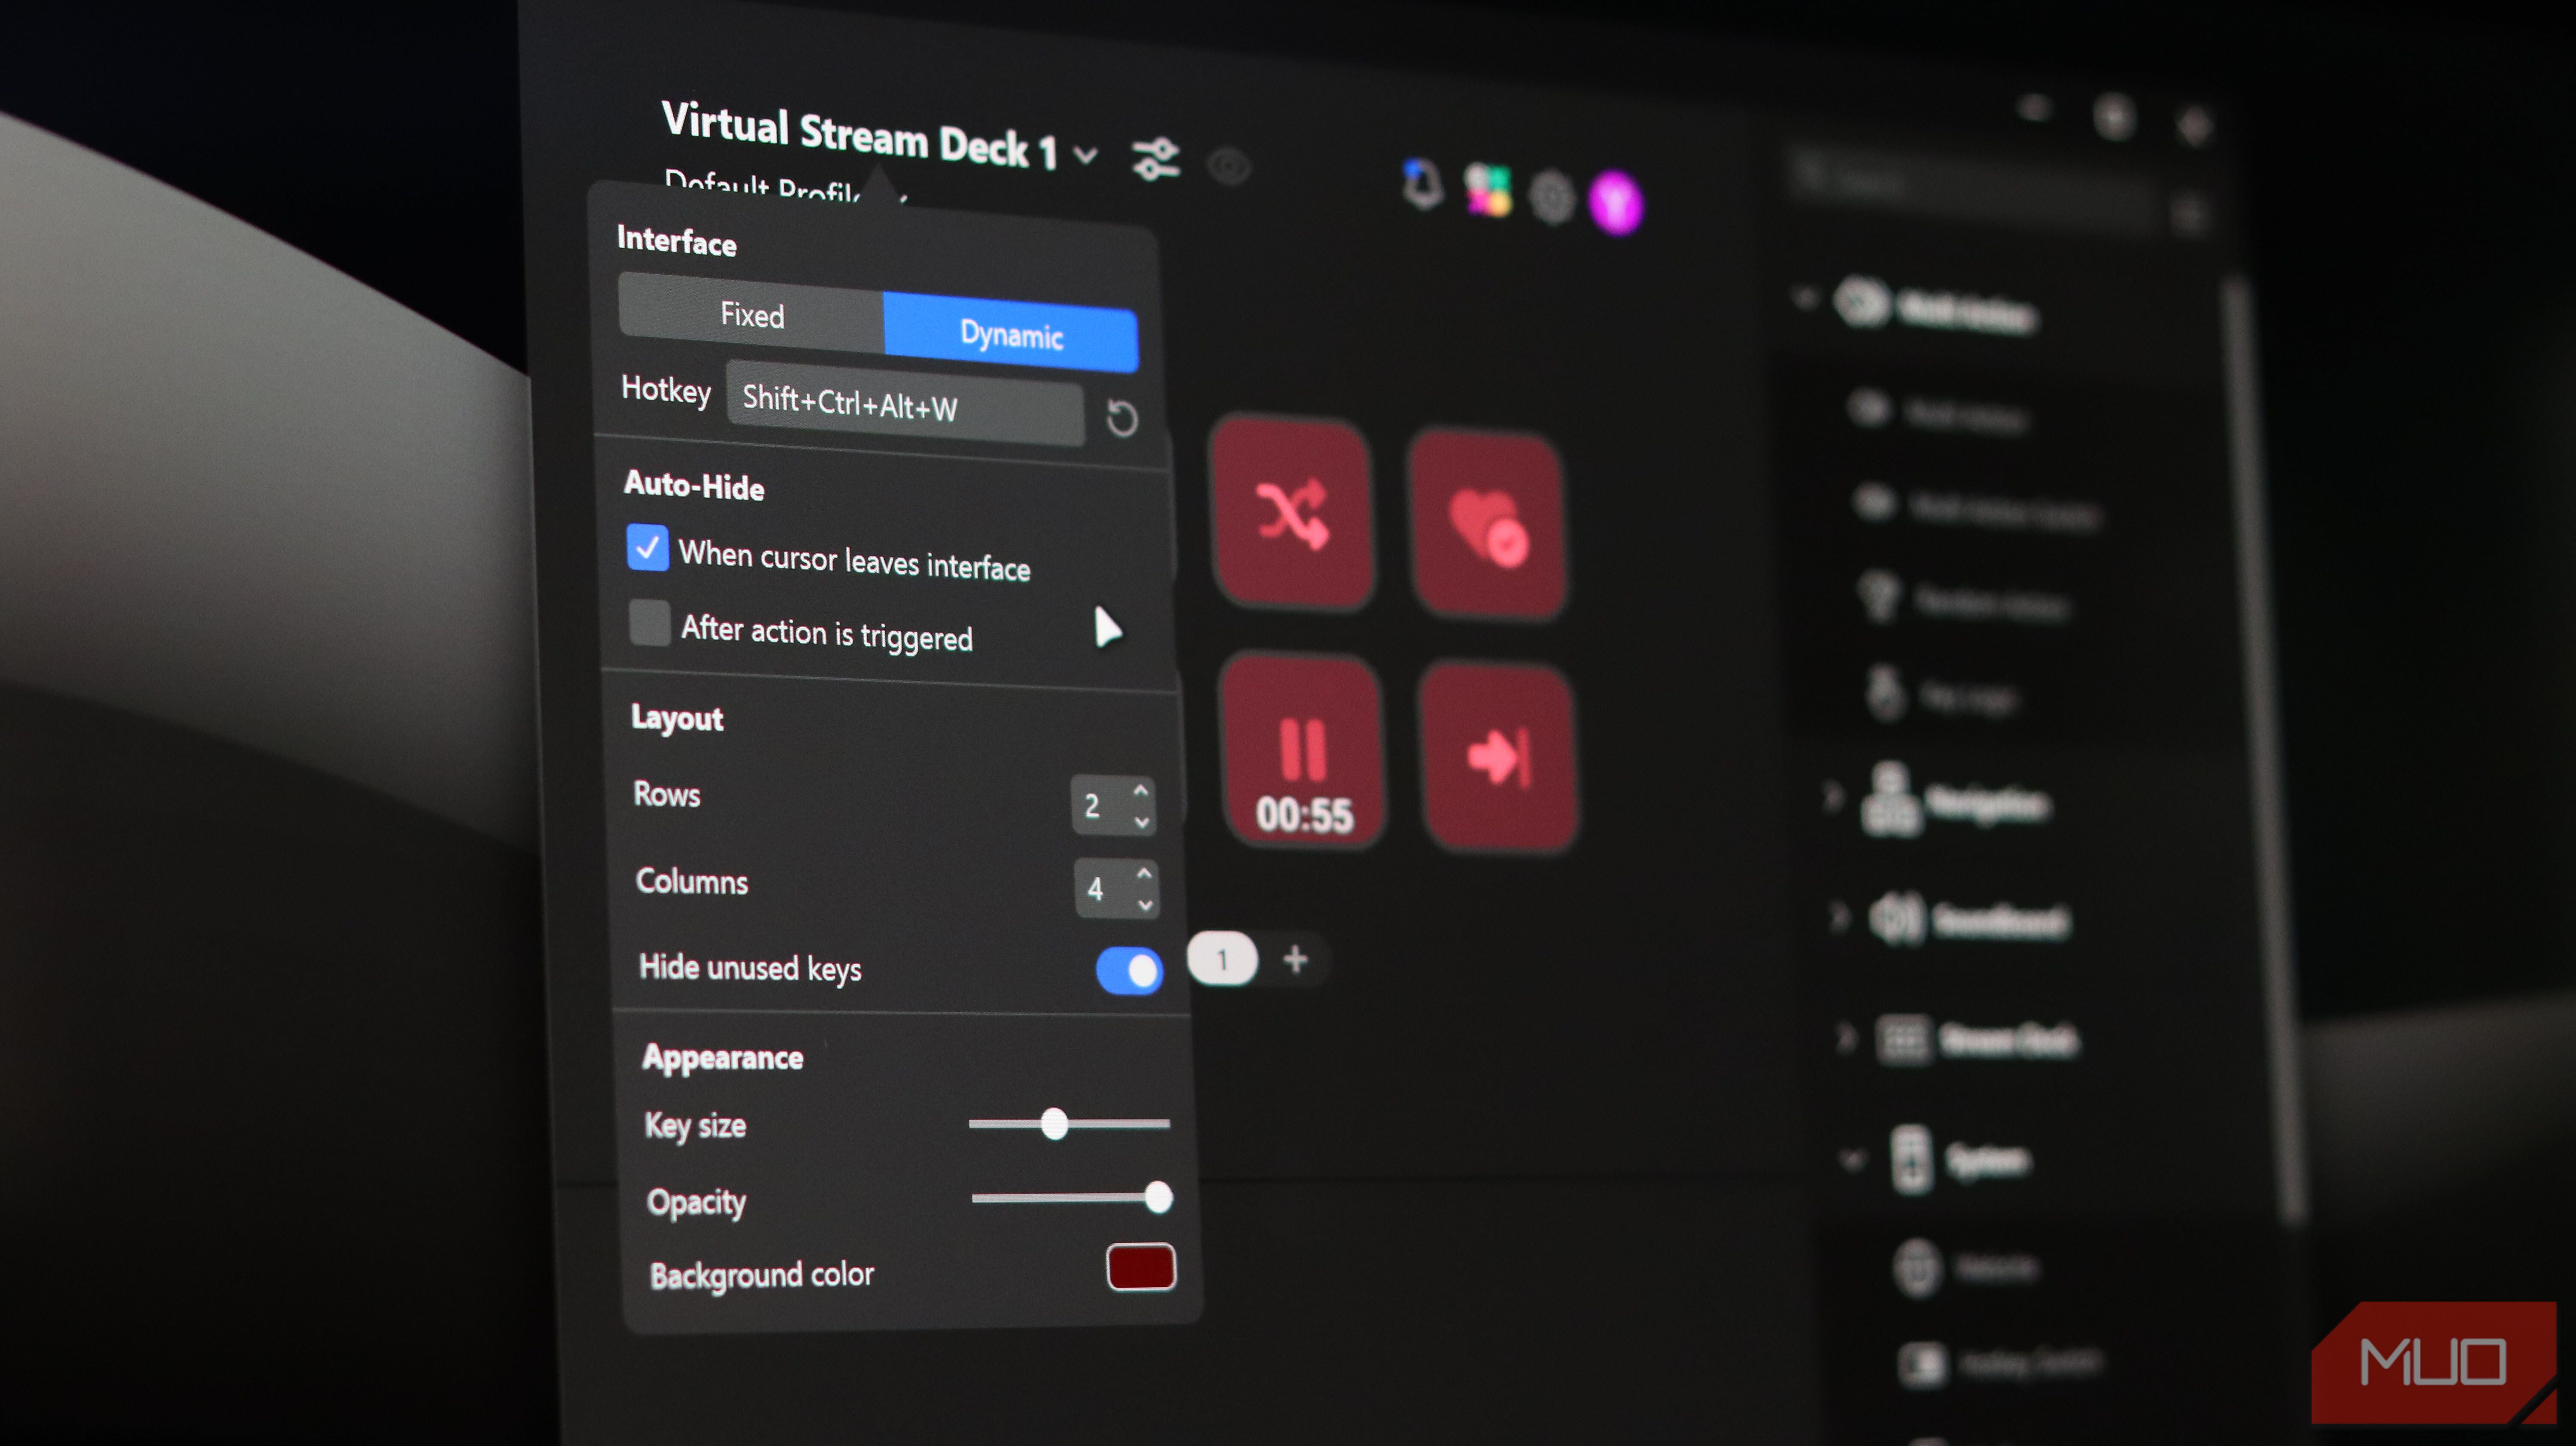2576x1446 pixels.
Task: Open the preferences gear icon
Action: click(x=1551, y=196)
